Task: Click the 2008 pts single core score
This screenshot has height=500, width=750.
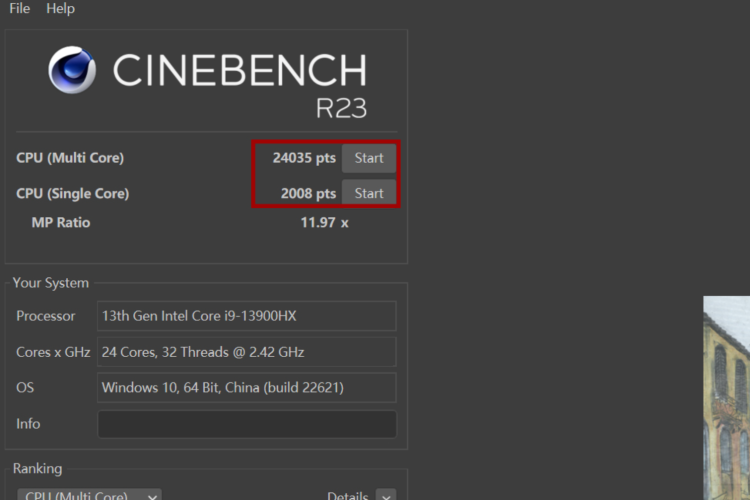Action: click(x=308, y=193)
